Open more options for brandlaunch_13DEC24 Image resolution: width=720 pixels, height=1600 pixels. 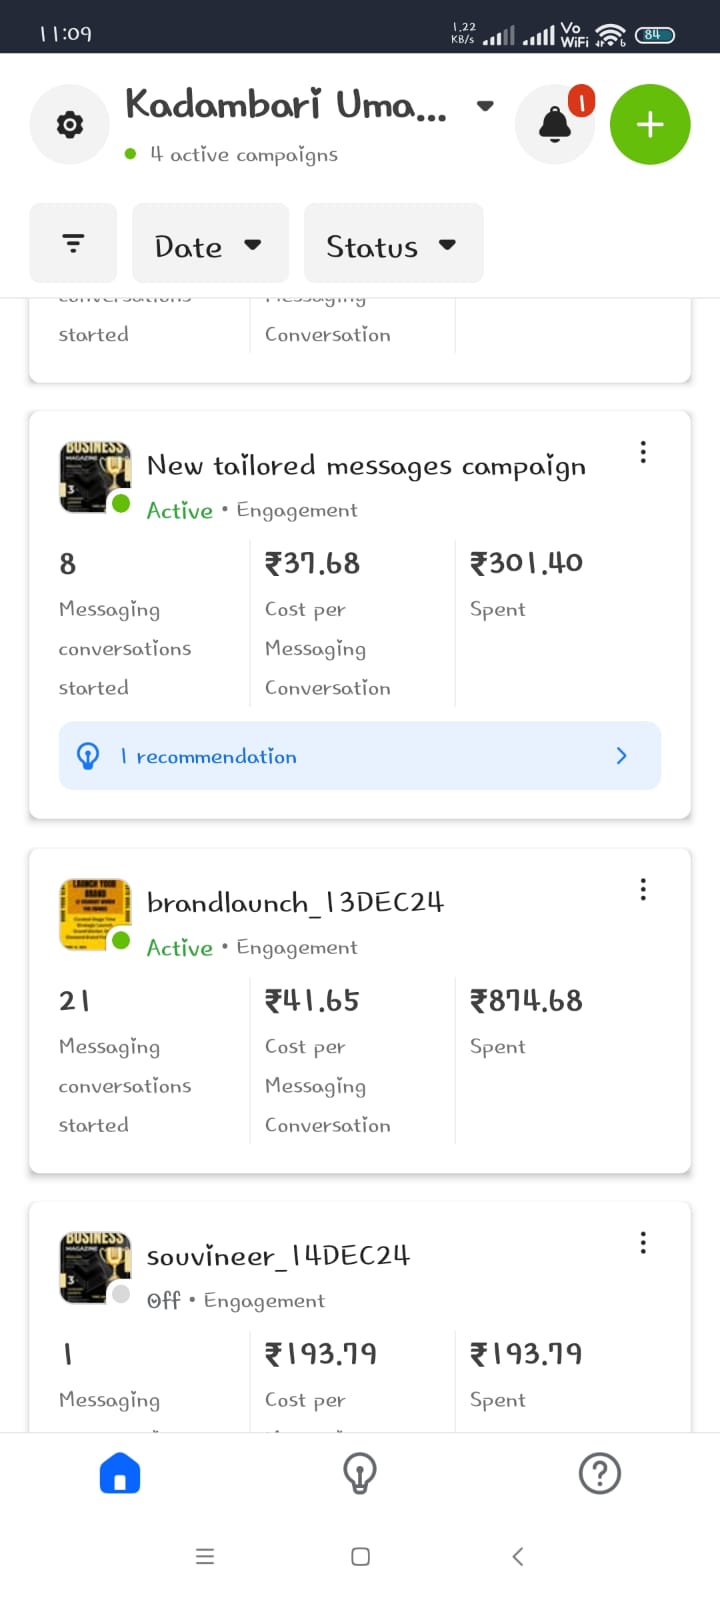click(x=643, y=889)
